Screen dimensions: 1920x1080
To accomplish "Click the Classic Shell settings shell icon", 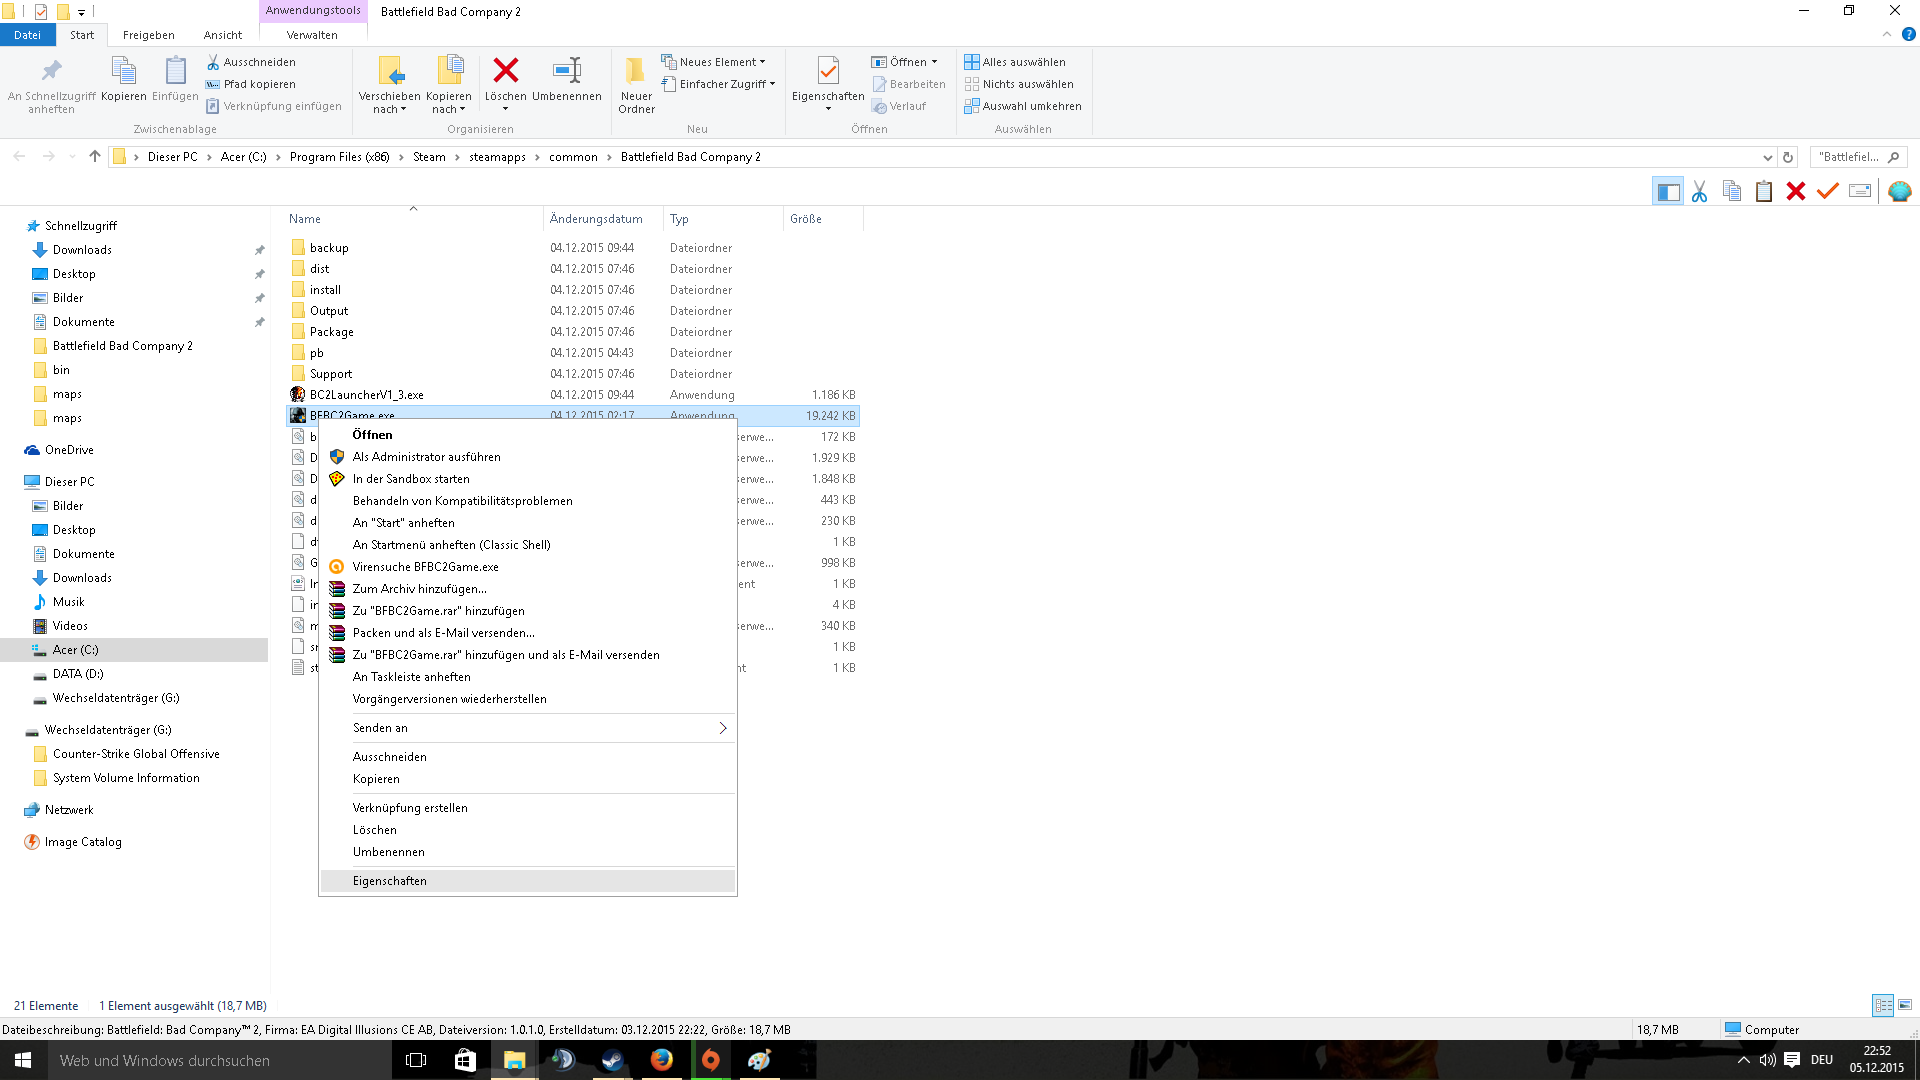I will [1900, 191].
